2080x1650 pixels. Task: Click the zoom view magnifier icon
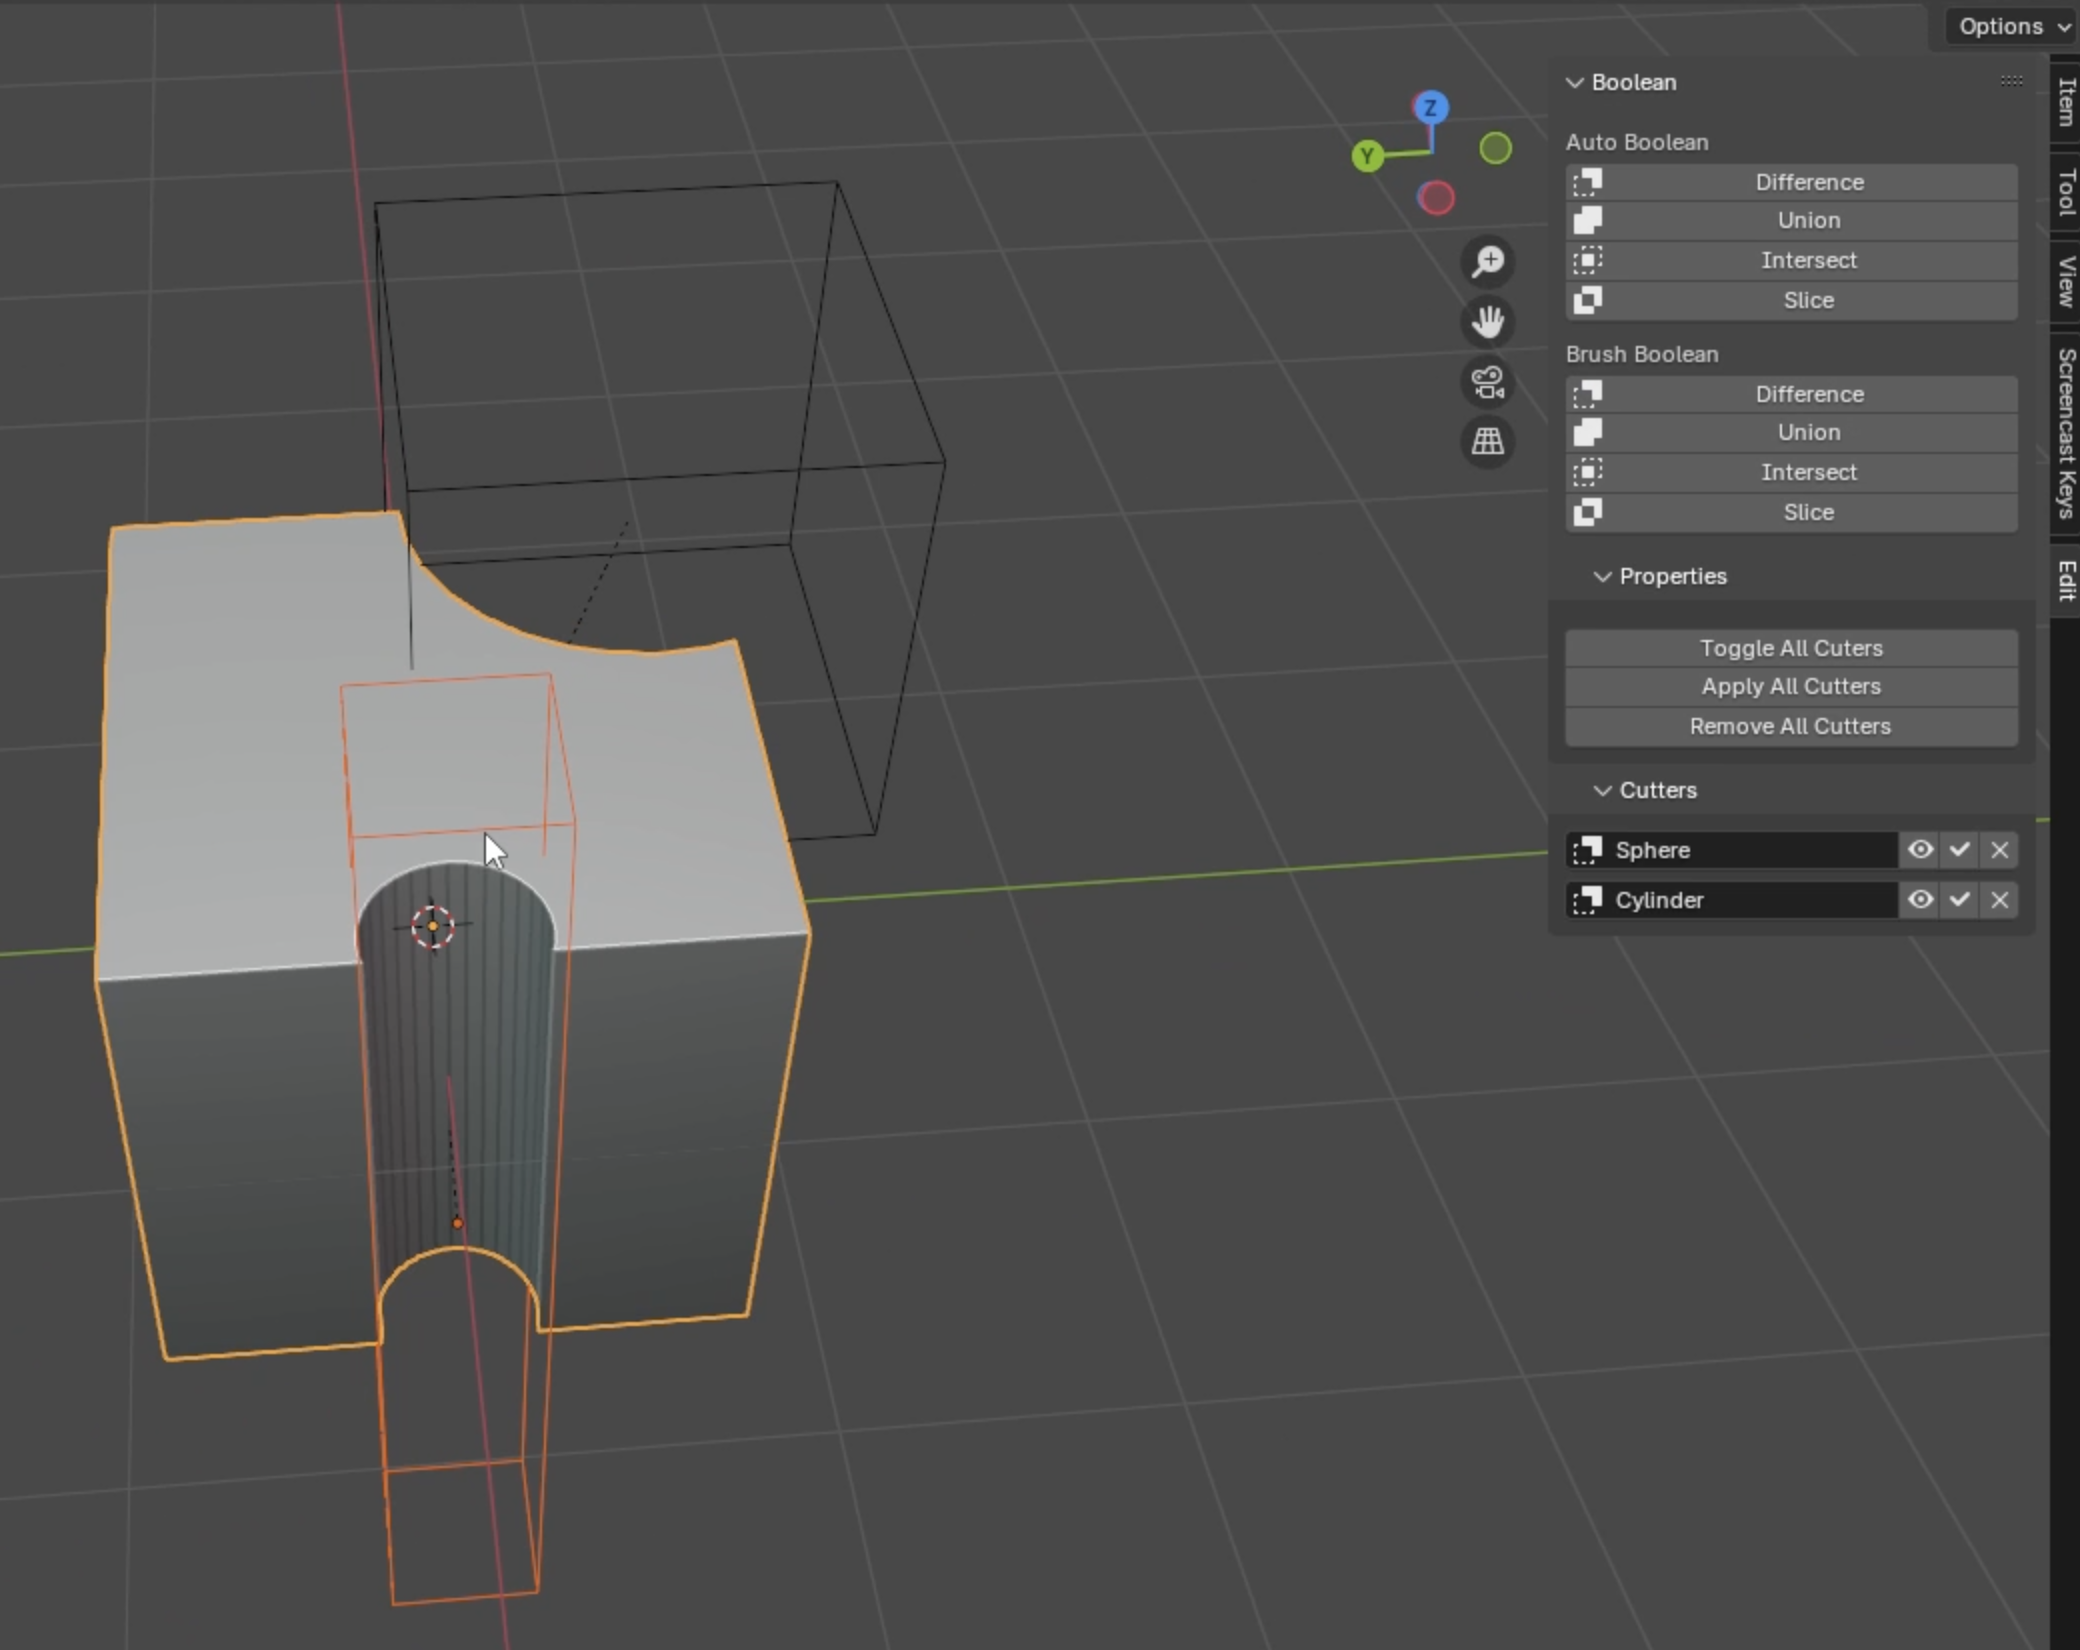(x=1488, y=262)
